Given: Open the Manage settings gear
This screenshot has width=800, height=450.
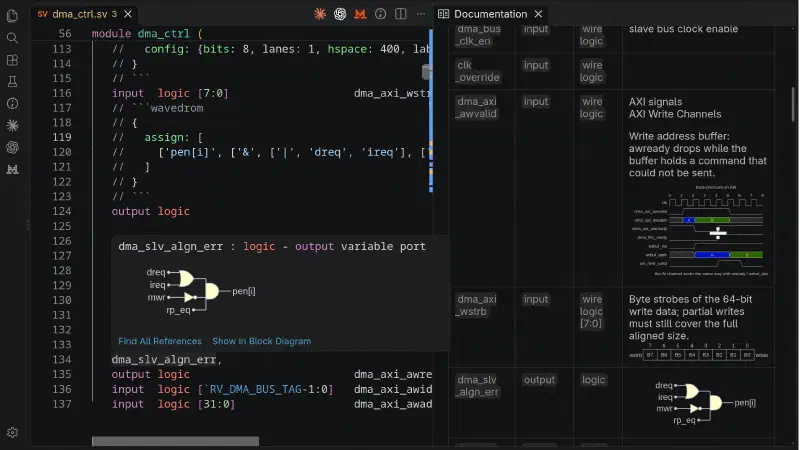Looking at the screenshot, I should [12, 433].
